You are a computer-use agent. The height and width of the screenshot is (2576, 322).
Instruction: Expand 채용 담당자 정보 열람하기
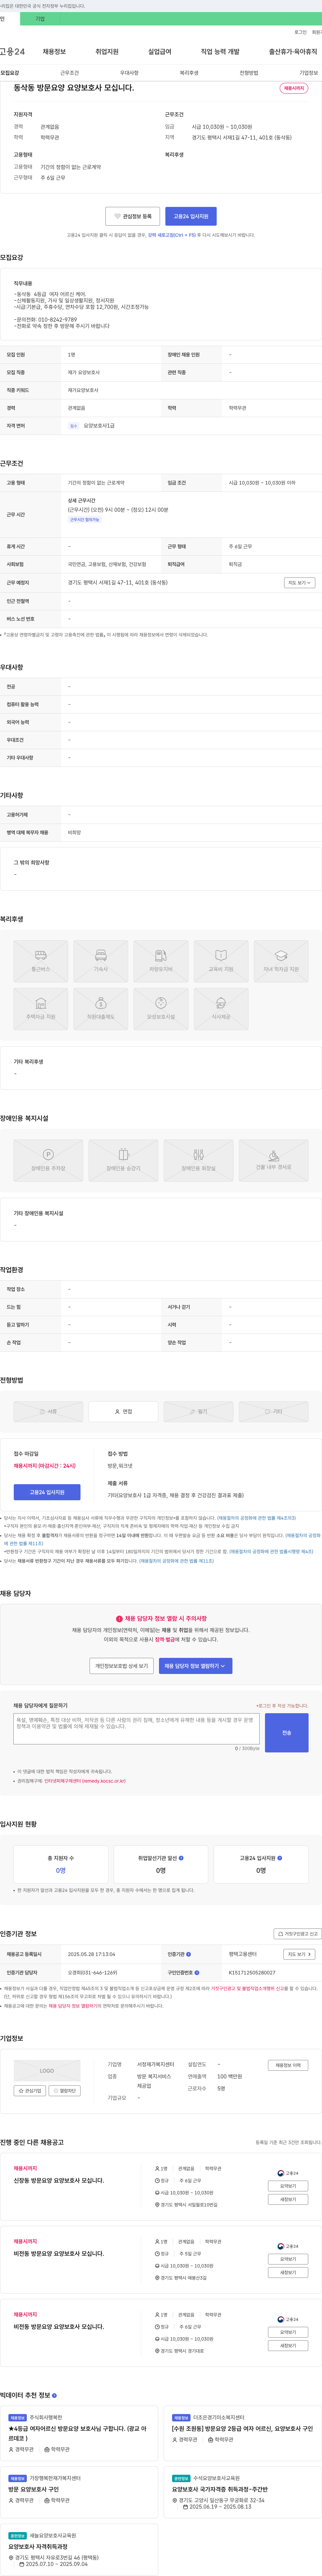pos(195,1666)
